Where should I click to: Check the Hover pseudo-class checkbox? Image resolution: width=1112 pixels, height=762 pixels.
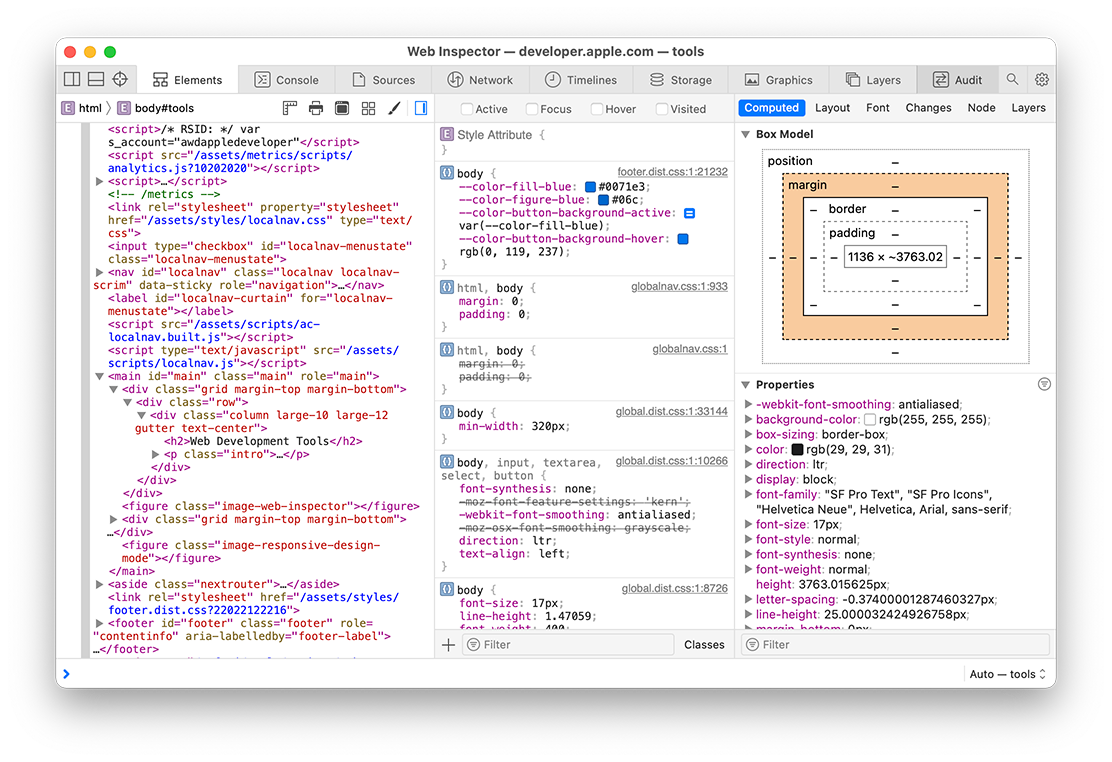coord(597,109)
